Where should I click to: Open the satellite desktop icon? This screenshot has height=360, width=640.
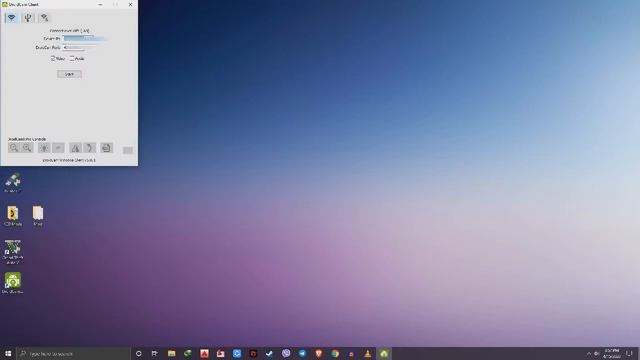pos(13,183)
